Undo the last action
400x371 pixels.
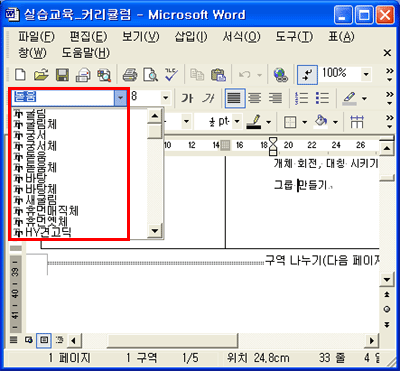[x=245, y=75]
